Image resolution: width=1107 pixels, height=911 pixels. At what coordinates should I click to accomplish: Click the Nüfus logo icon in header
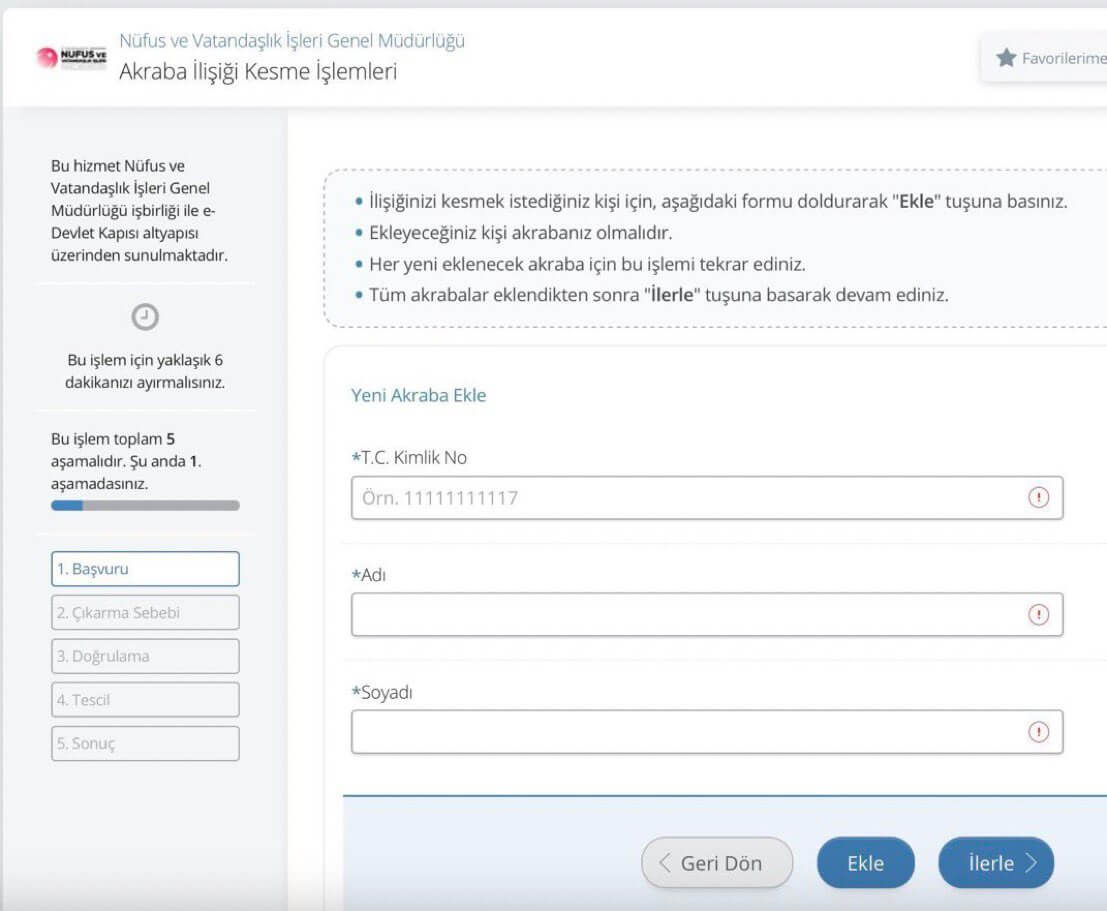point(70,57)
